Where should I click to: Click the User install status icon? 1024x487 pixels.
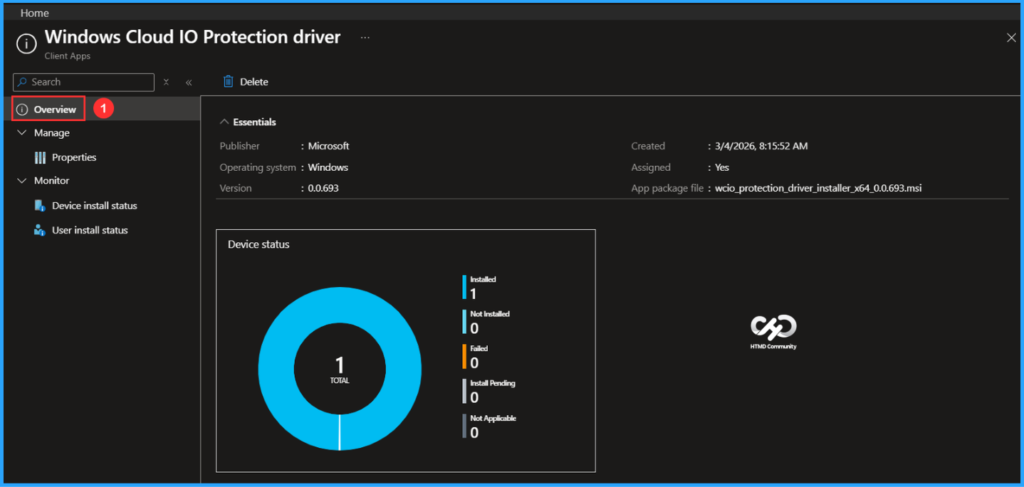point(39,230)
